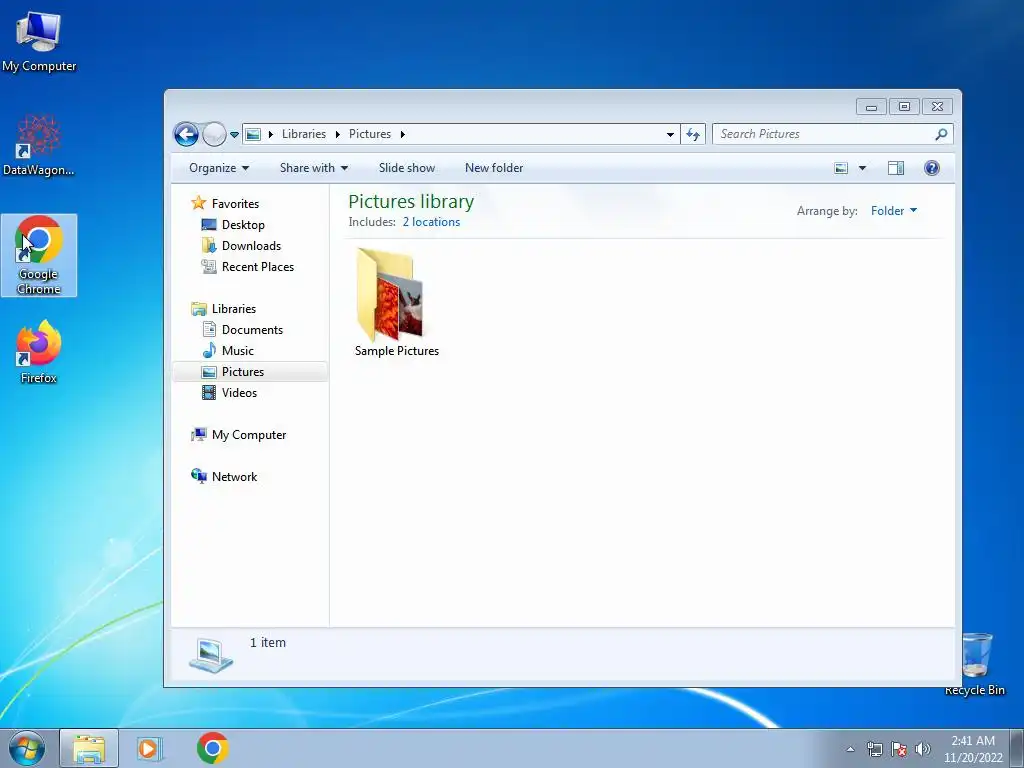Open the Windows Start menu
The height and width of the screenshot is (768, 1024).
tap(27, 748)
